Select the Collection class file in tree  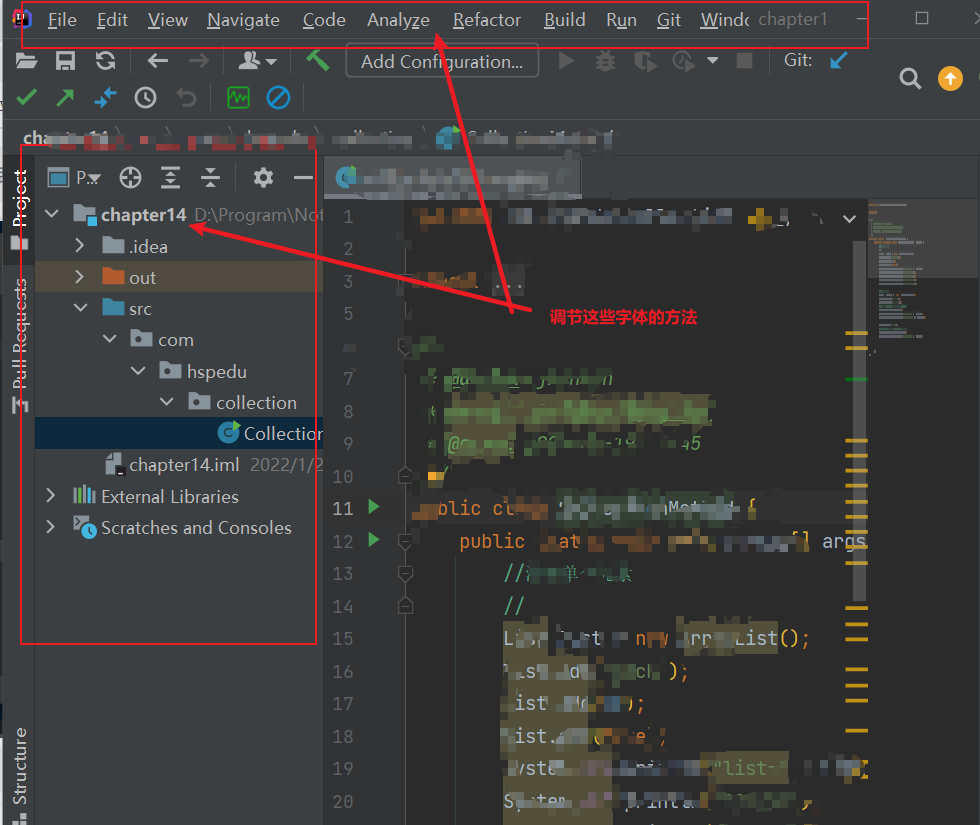click(x=179, y=433)
